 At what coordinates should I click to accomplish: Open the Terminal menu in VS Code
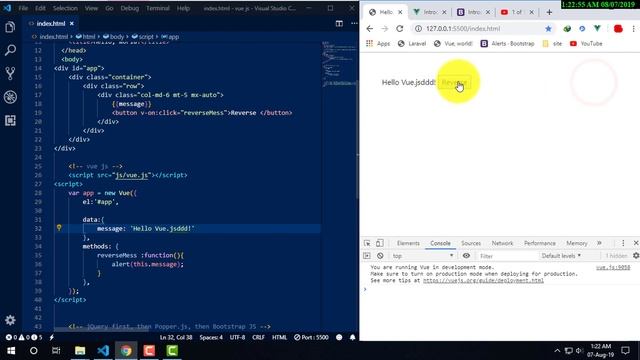(x=158, y=8)
